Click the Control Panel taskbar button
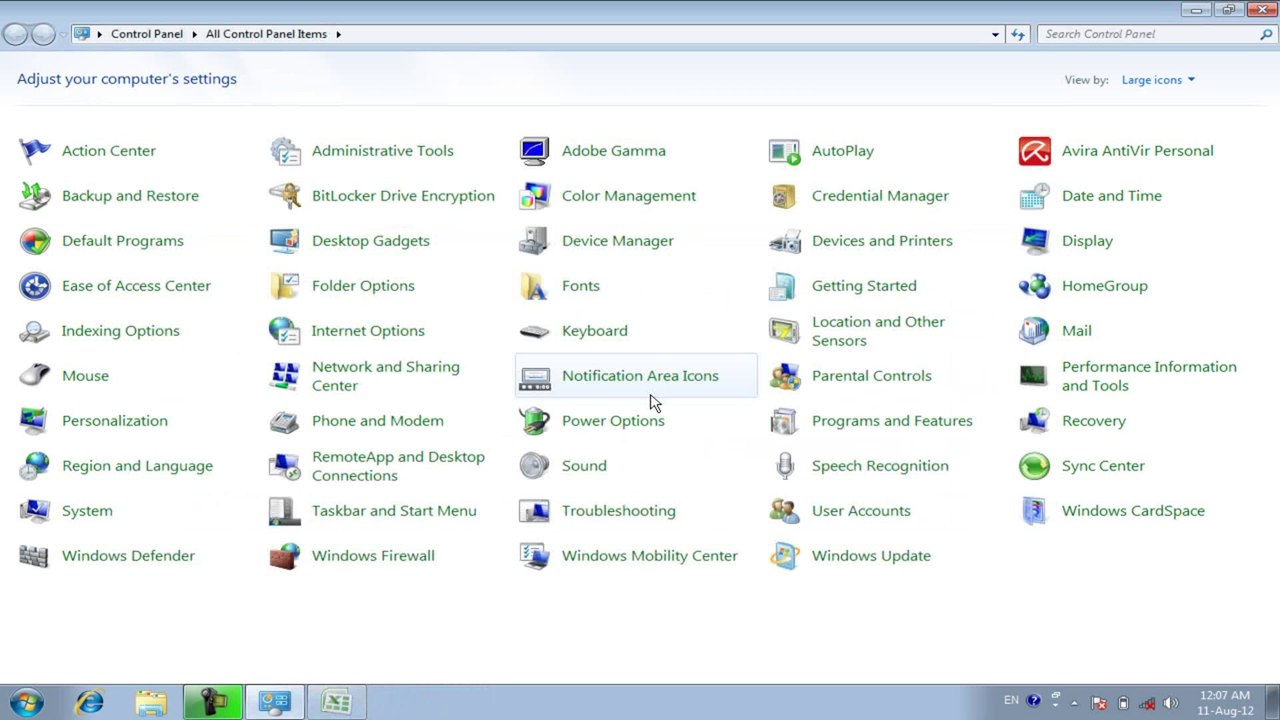1280x720 pixels. (275, 702)
